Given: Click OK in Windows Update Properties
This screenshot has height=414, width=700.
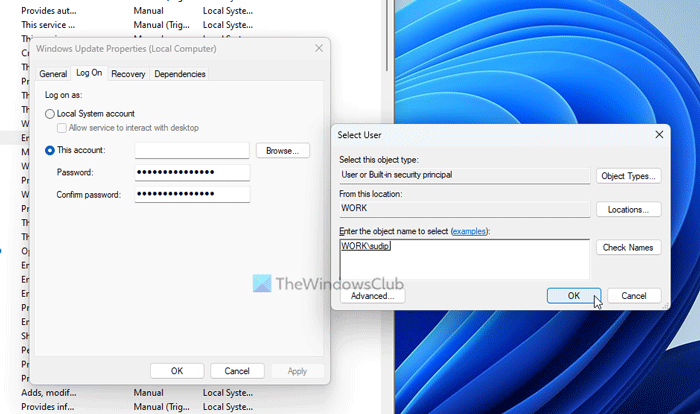Looking at the screenshot, I should coord(177,371).
